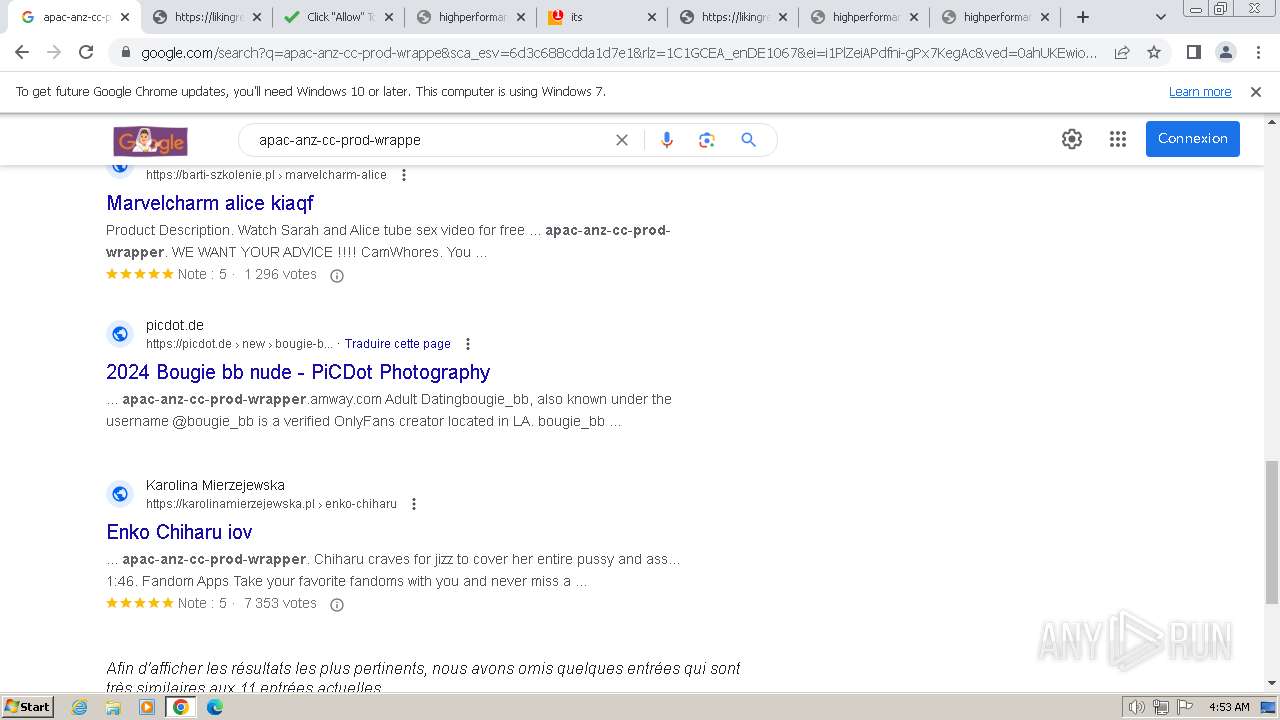Open File Explorer from taskbar
The image size is (1280, 720).
(x=113, y=707)
